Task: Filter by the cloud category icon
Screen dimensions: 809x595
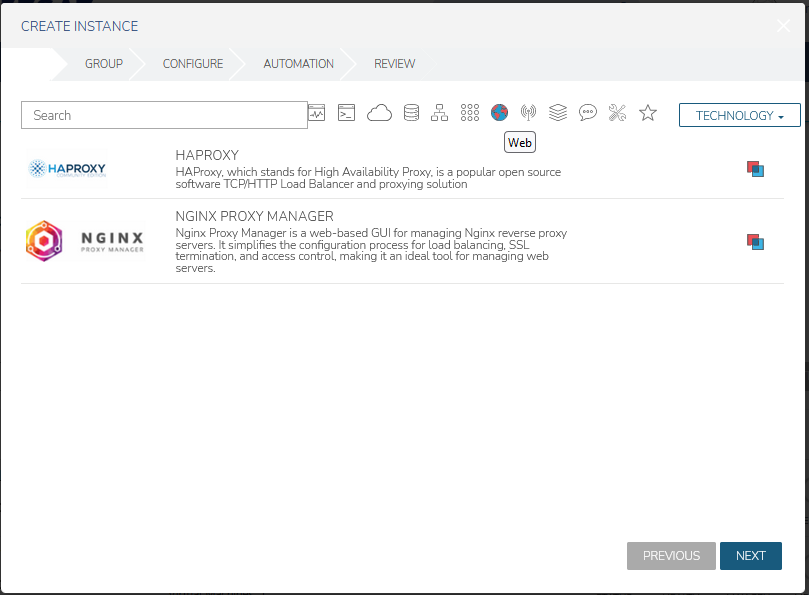Action: [x=379, y=114]
